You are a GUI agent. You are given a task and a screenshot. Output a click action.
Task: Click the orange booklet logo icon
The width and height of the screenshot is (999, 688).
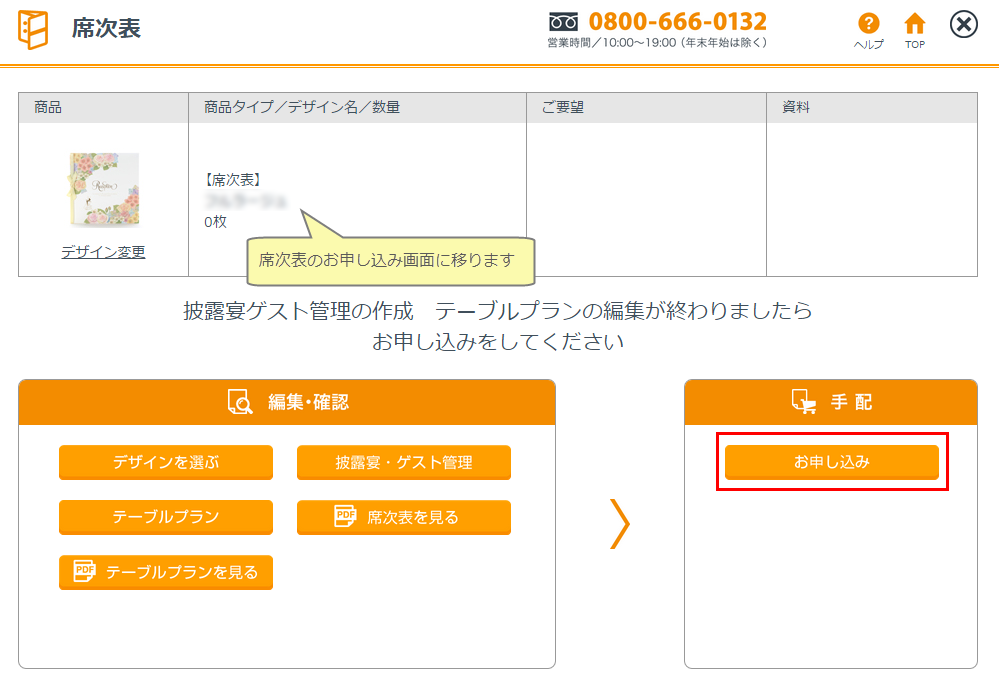33,29
